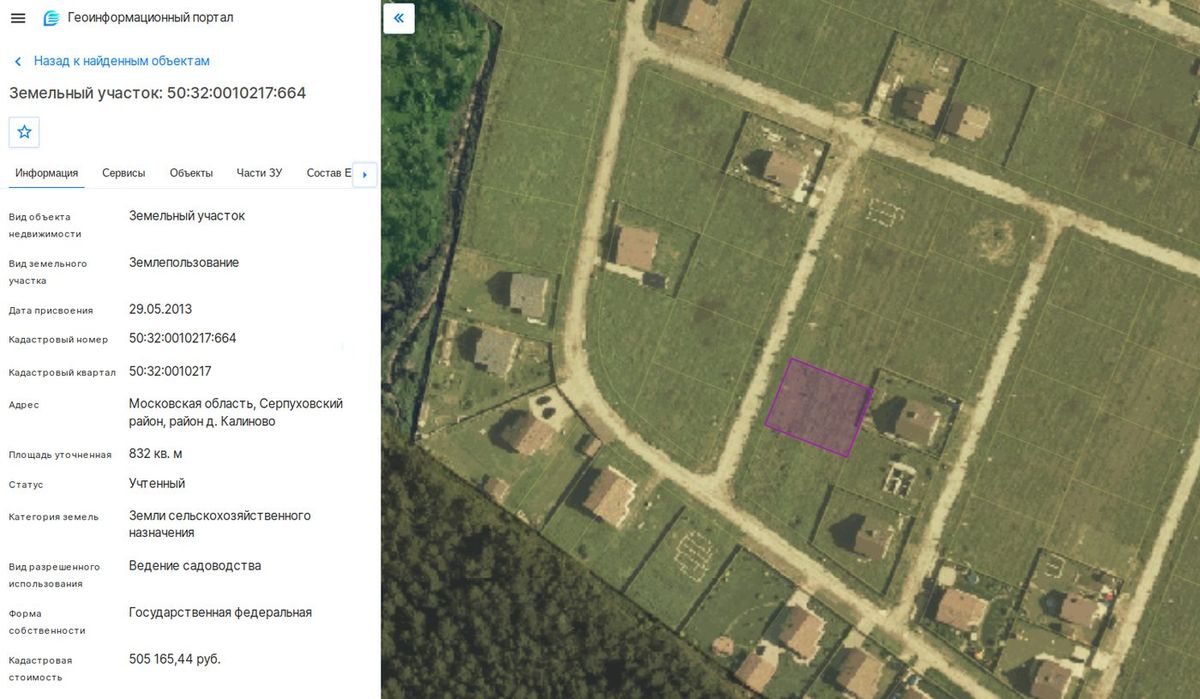
Task: Select the Объекты tab
Action: pyautogui.click(x=191, y=173)
